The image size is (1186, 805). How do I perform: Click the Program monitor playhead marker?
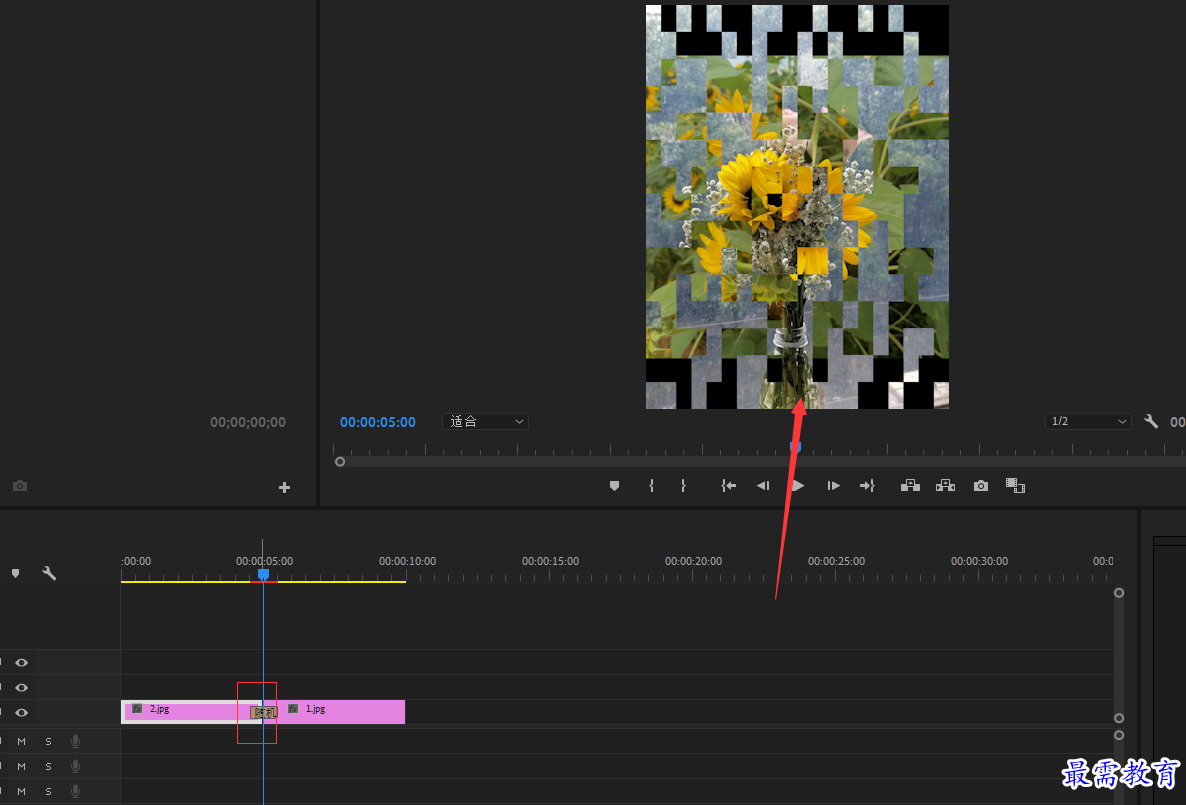tap(795, 447)
